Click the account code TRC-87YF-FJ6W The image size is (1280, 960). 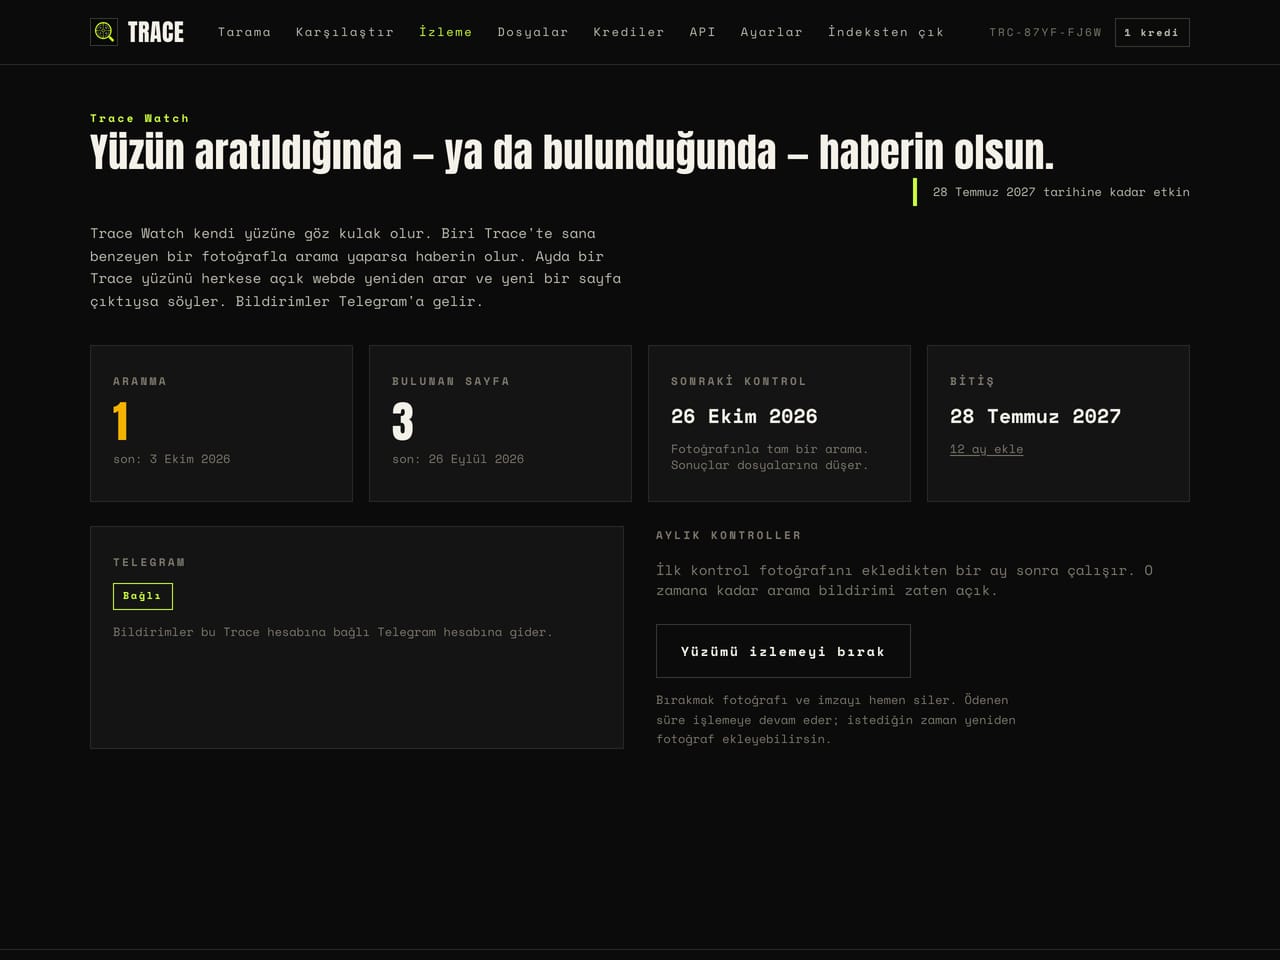coord(1045,32)
